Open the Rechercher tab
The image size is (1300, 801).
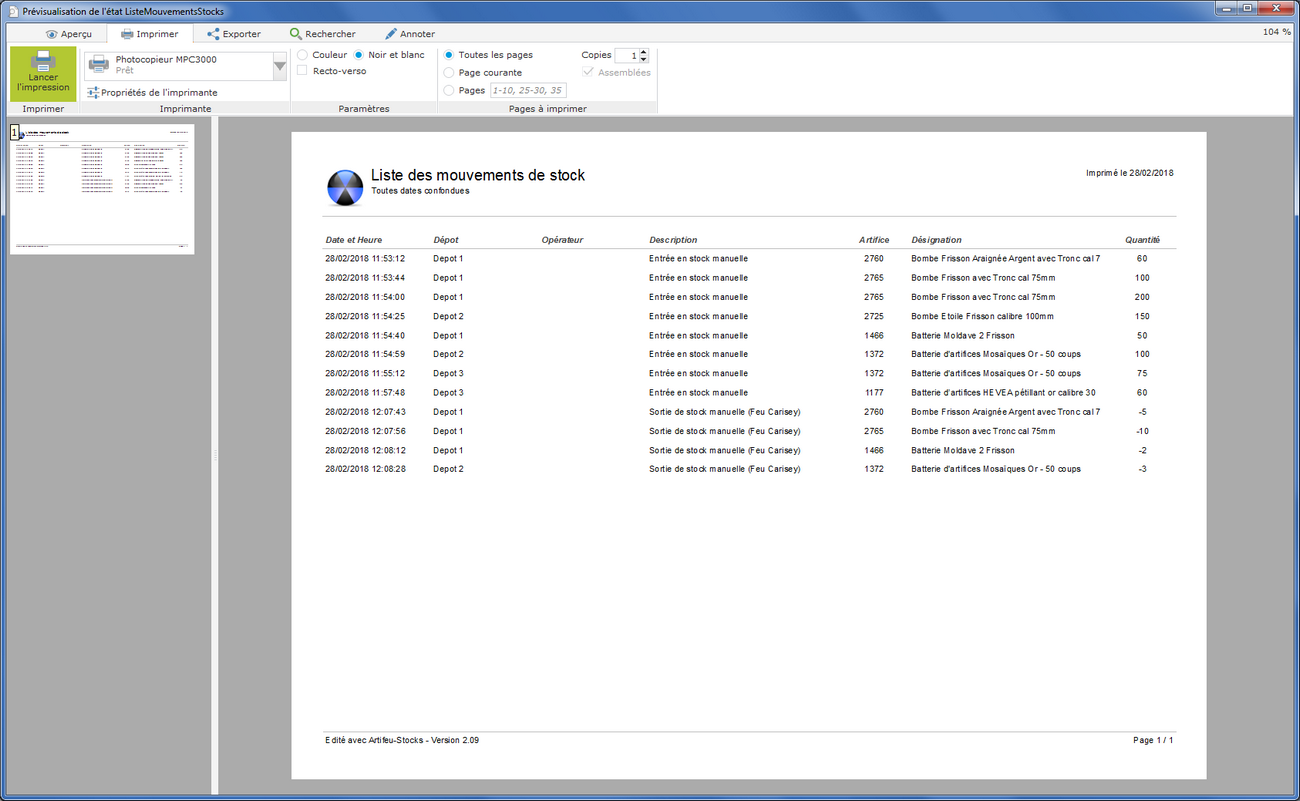322,34
